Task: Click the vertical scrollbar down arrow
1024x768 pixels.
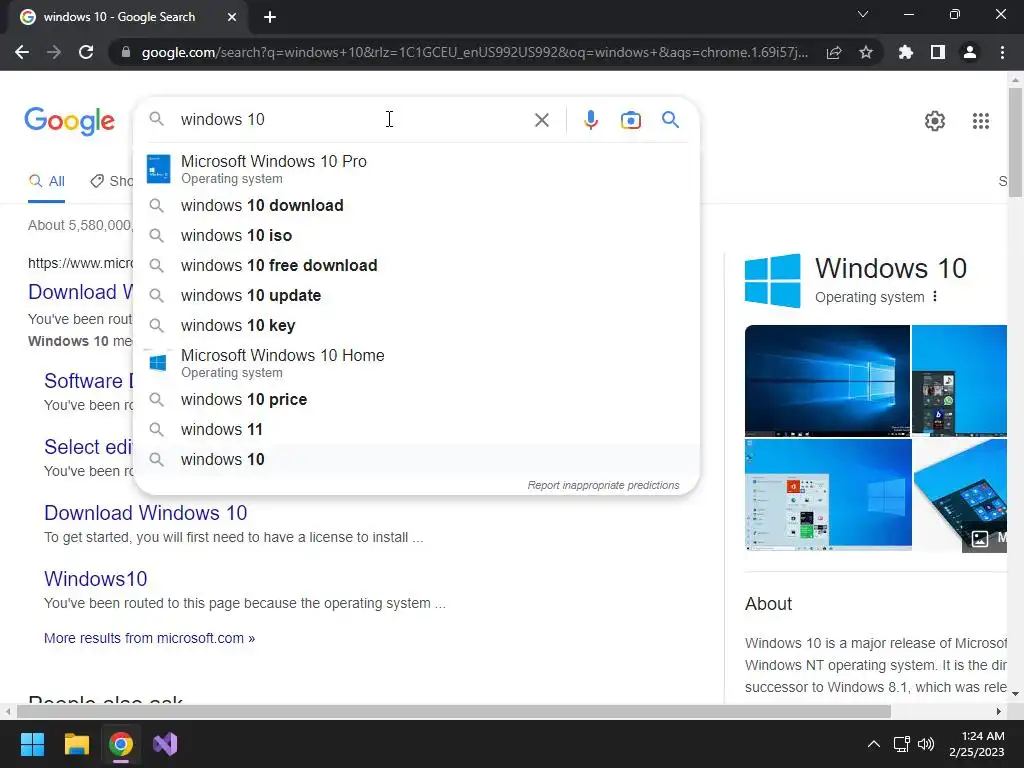Action: pyautogui.click(x=1015, y=693)
